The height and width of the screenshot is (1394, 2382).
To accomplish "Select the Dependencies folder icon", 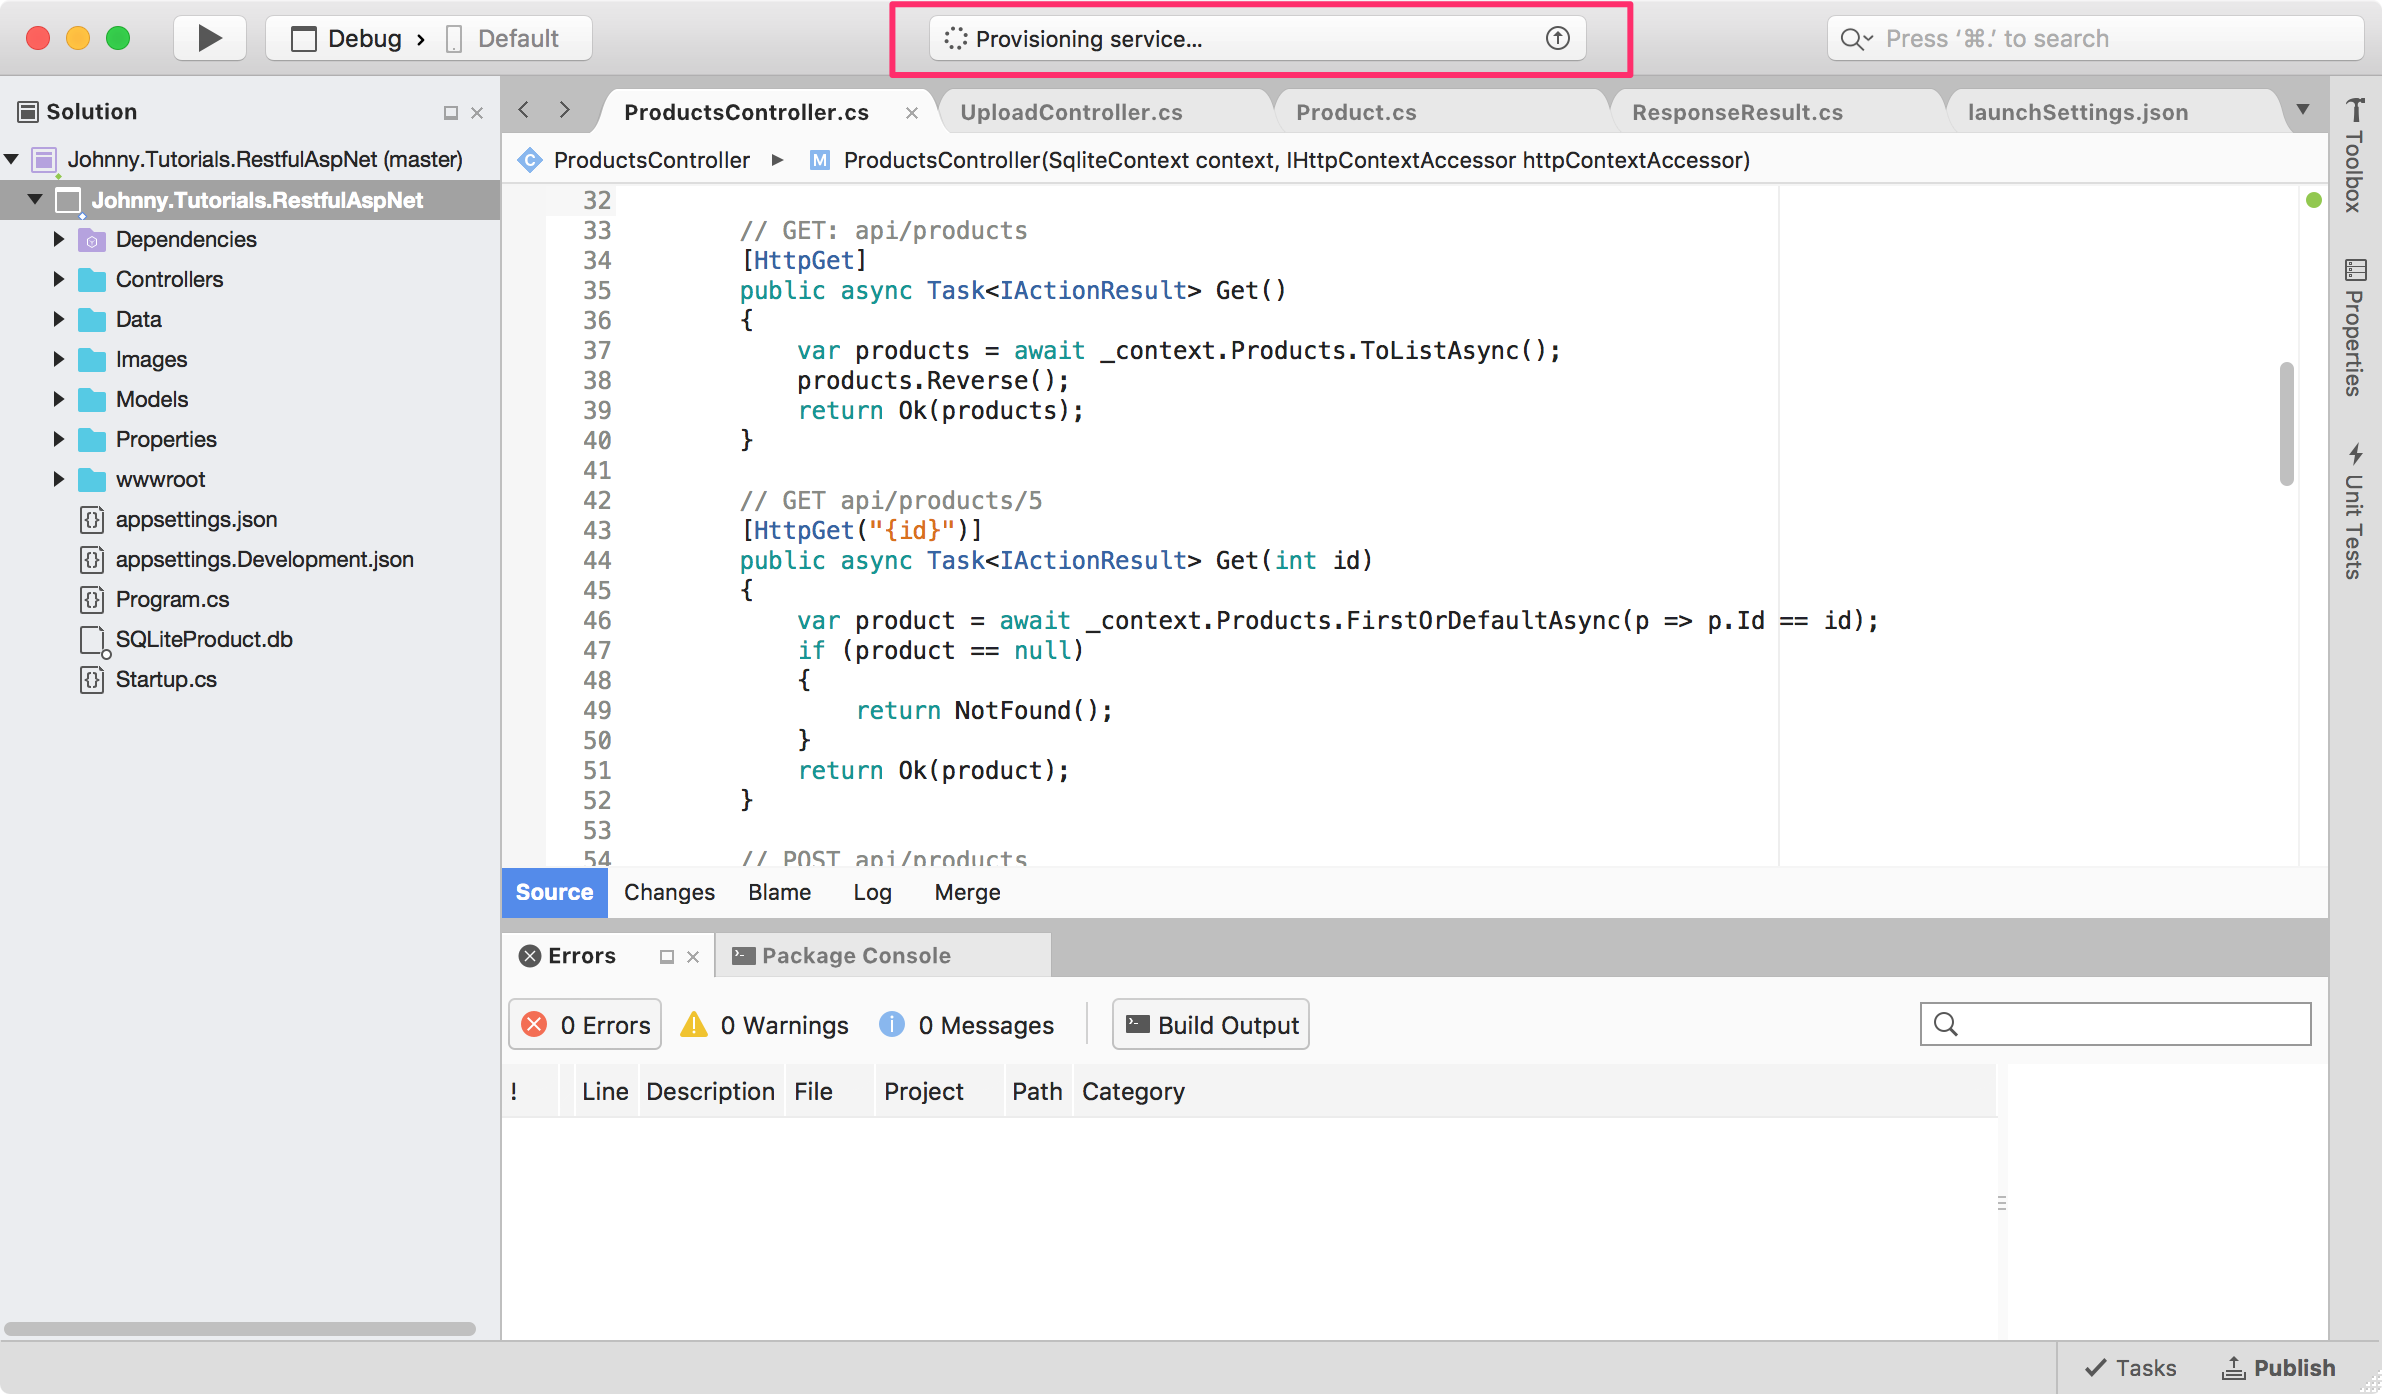I will pos(92,240).
